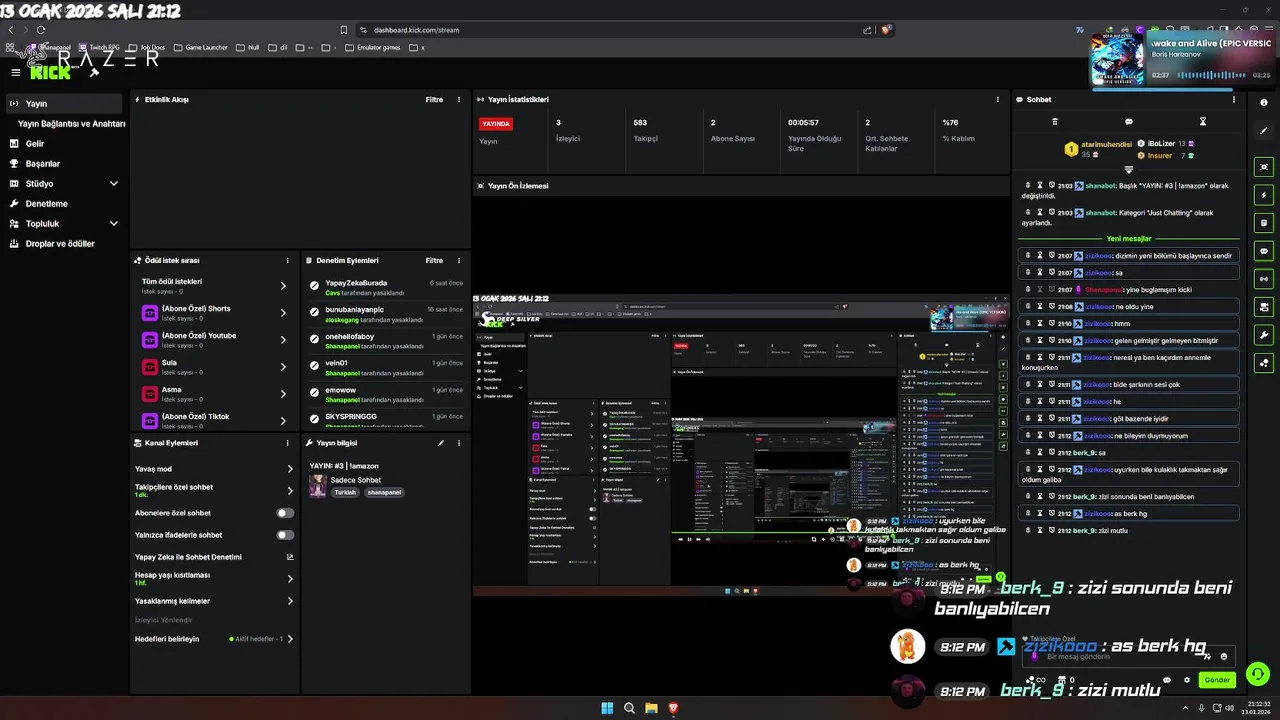
Task: Click the Gönder send button
Action: pos(1217,680)
